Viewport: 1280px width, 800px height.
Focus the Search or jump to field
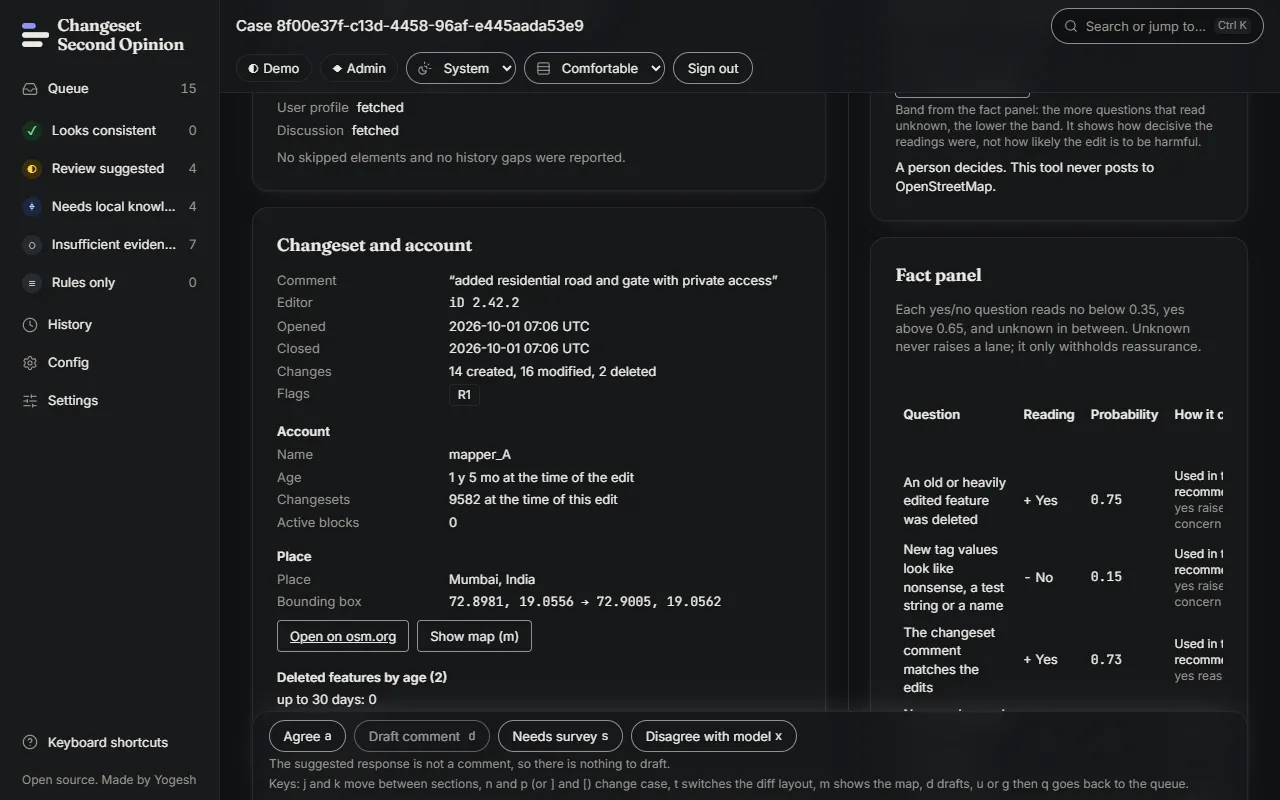(x=1157, y=26)
